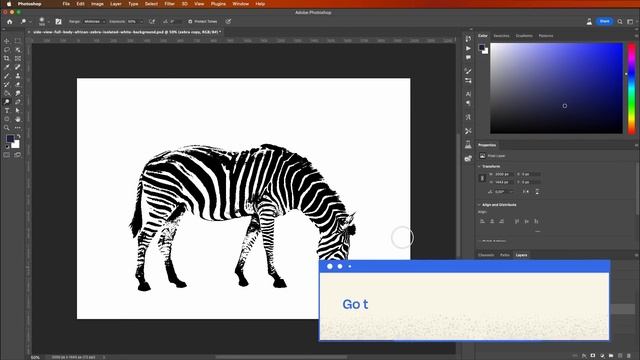This screenshot has width=640, height=360.
Task: Add a layer mask from Layers panel
Action: 593,356
